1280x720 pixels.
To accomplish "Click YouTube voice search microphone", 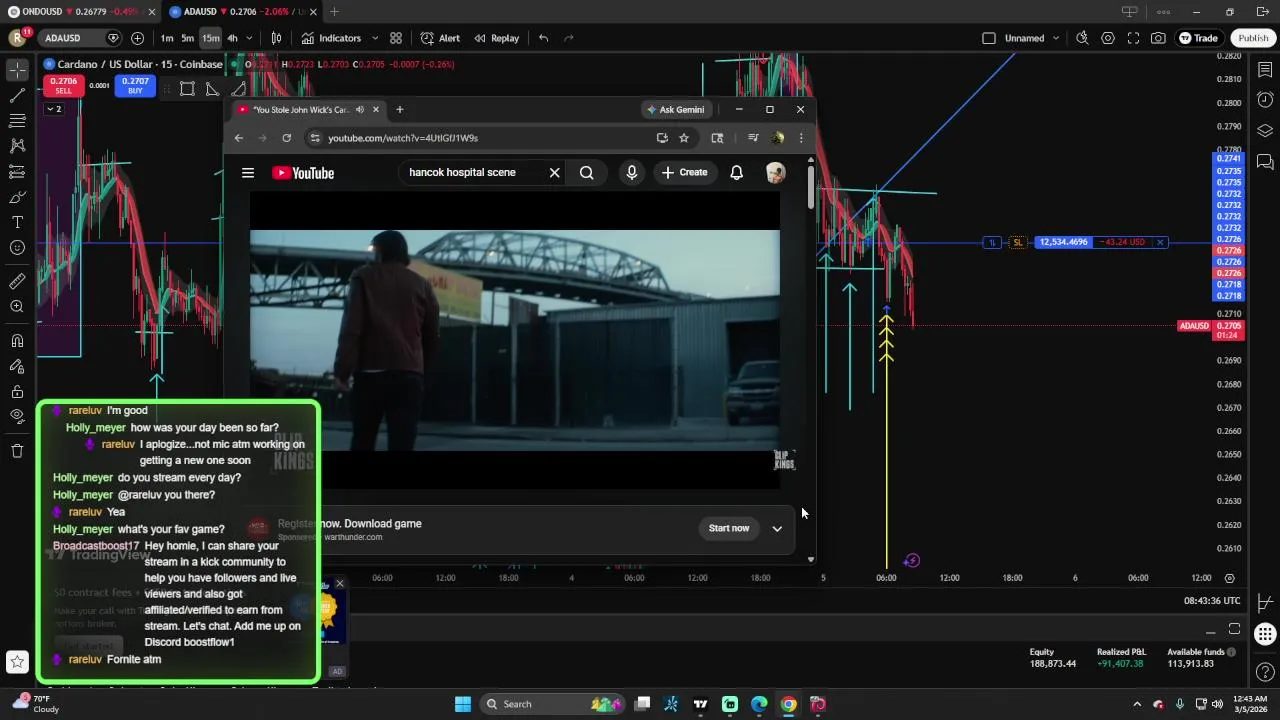I will [x=632, y=173].
